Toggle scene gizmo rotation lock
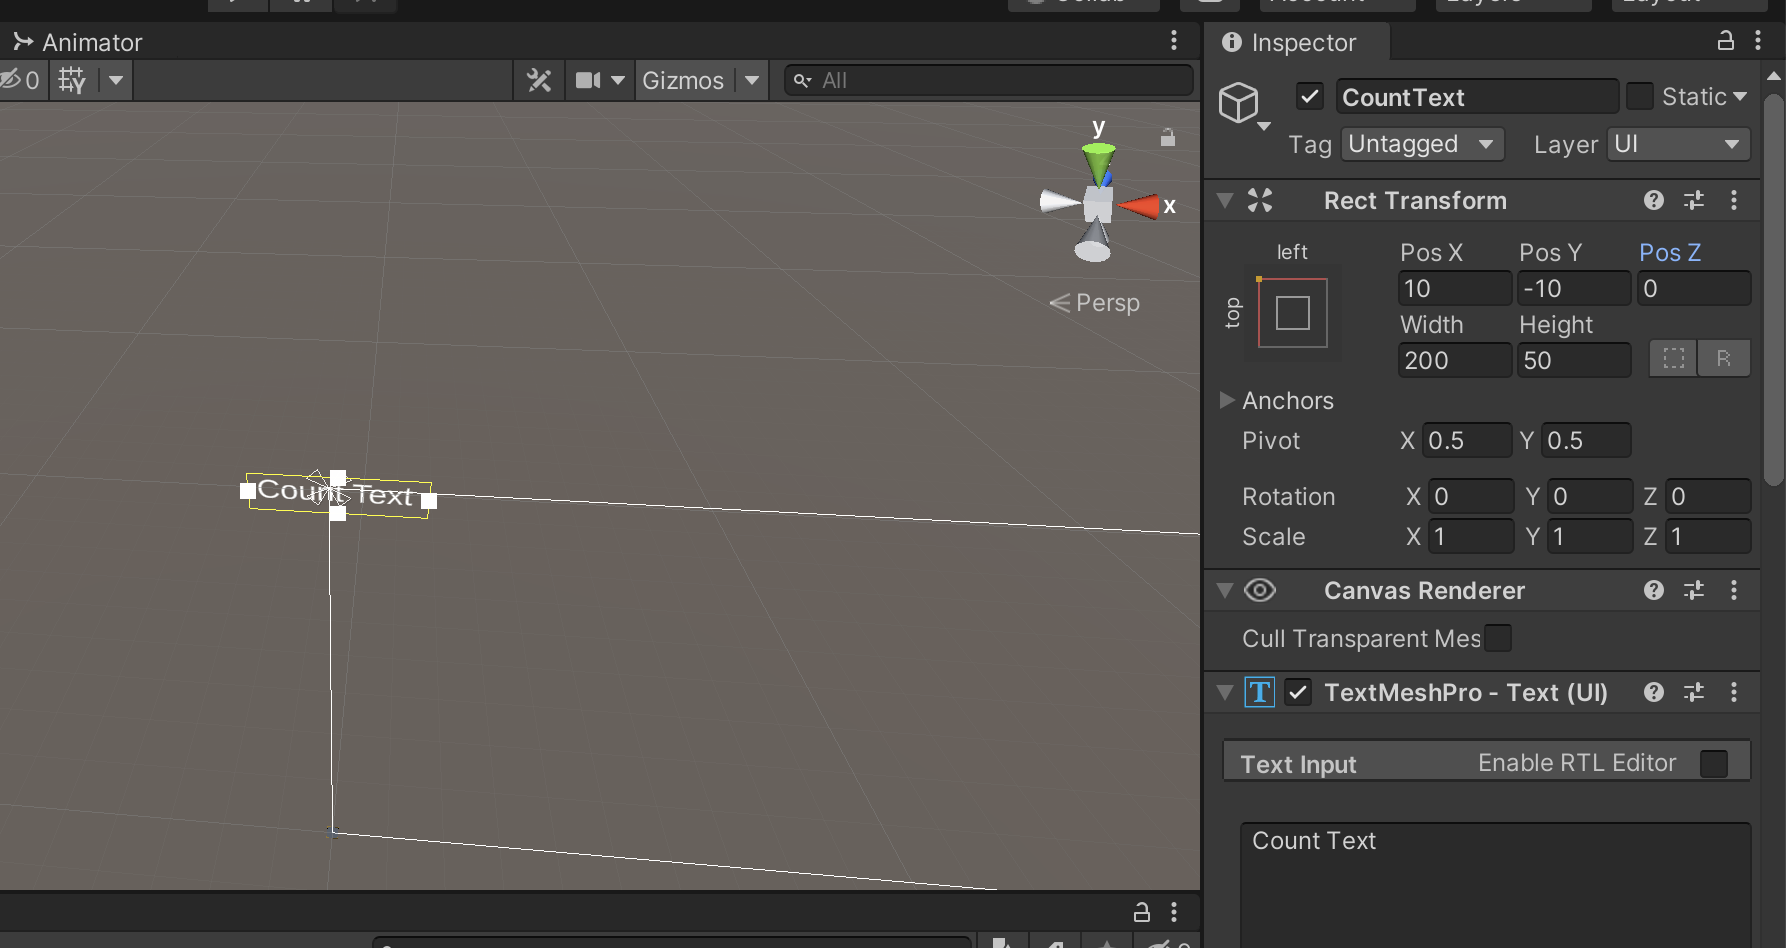The width and height of the screenshot is (1786, 948). (x=1167, y=137)
